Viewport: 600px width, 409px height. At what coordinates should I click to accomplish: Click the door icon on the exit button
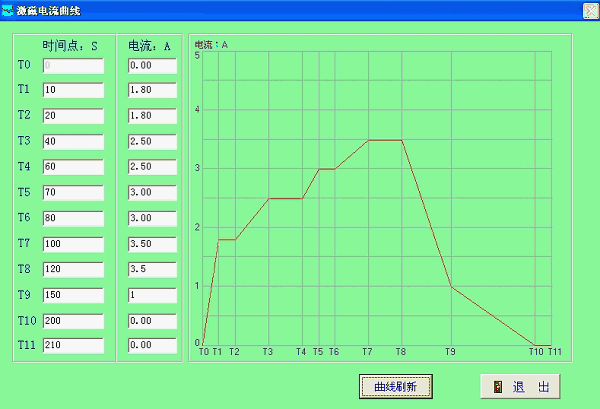pos(497,387)
